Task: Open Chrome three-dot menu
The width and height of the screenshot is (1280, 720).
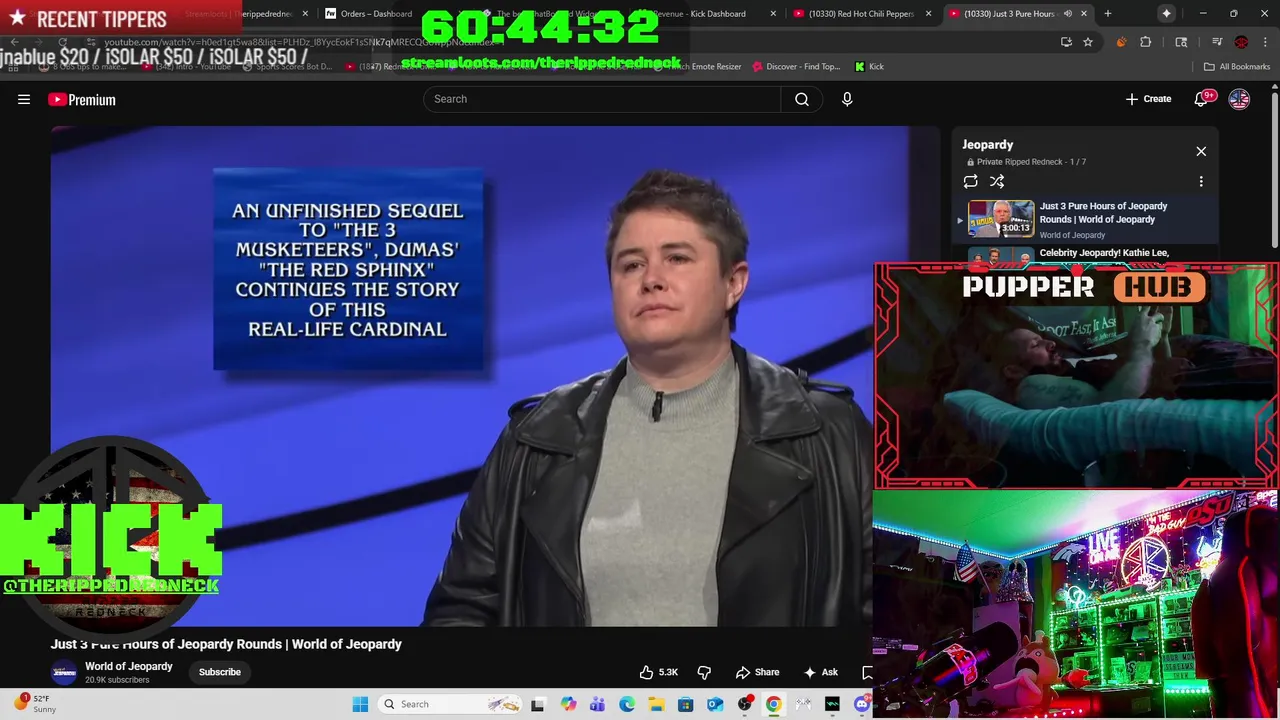Action: coord(1264,42)
